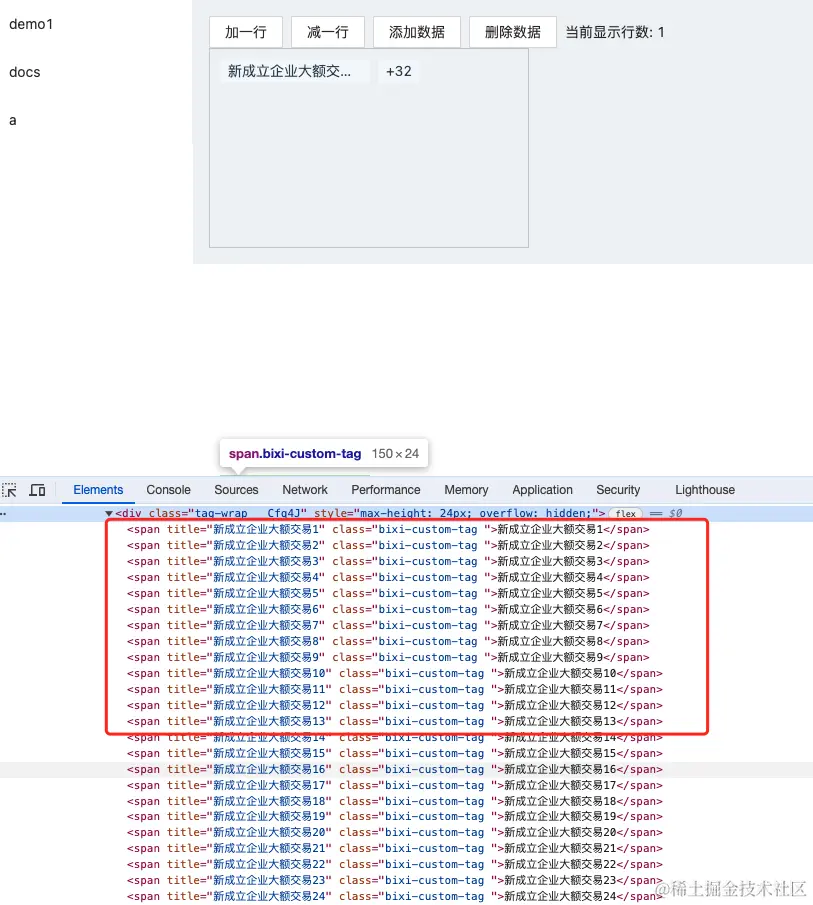813x905 pixels.
Task: Click the 减一行 button
Action: pos(328,32)
